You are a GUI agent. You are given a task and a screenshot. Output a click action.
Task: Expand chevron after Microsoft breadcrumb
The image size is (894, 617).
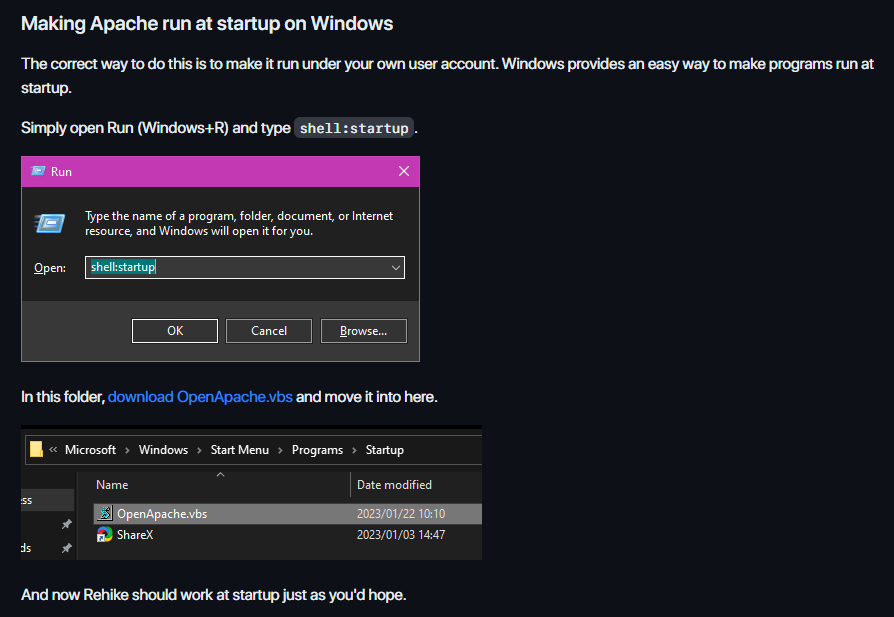[x=127, y=450]
